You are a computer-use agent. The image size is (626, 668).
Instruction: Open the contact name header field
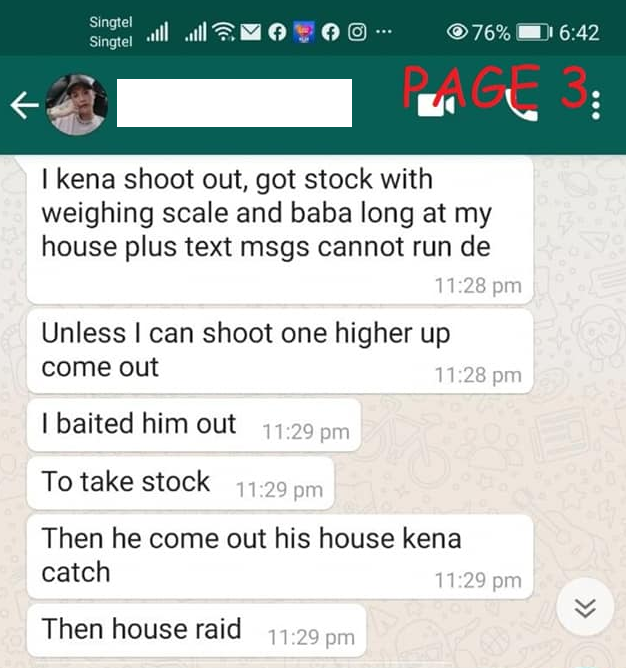pyautogui.click(x=234, y=103)
